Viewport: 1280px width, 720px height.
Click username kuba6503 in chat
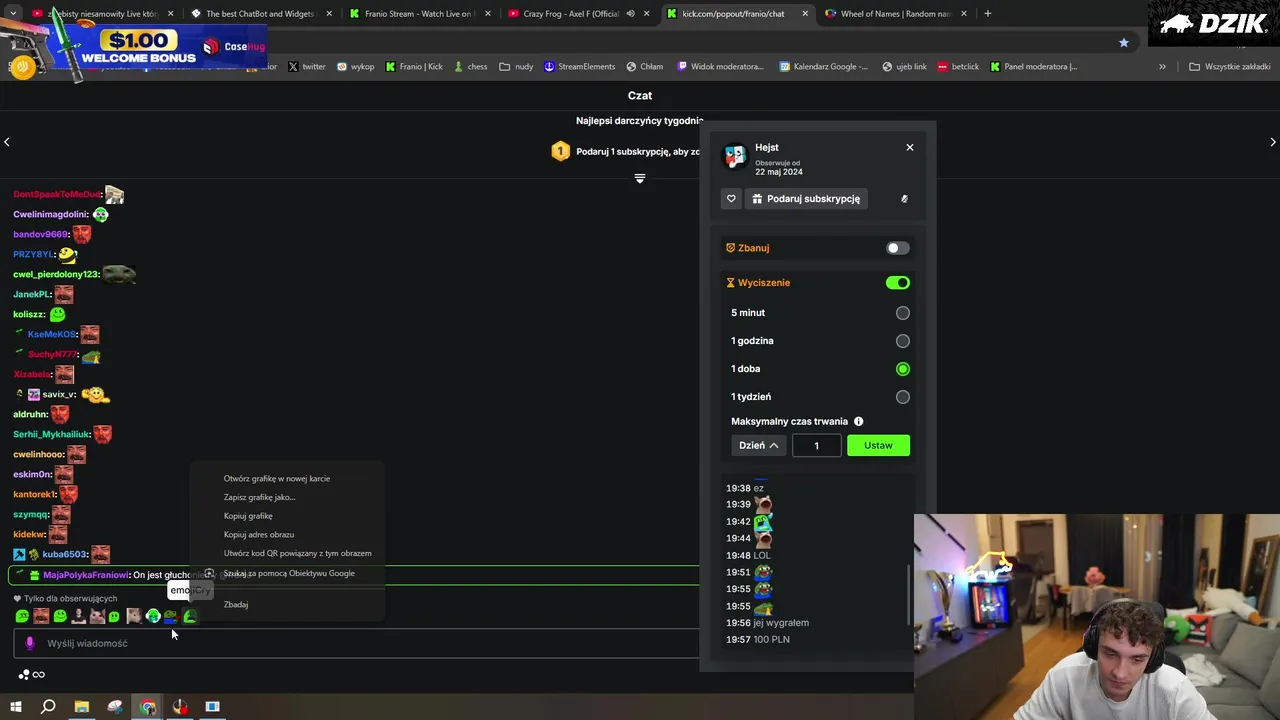(x=65, y=555)
